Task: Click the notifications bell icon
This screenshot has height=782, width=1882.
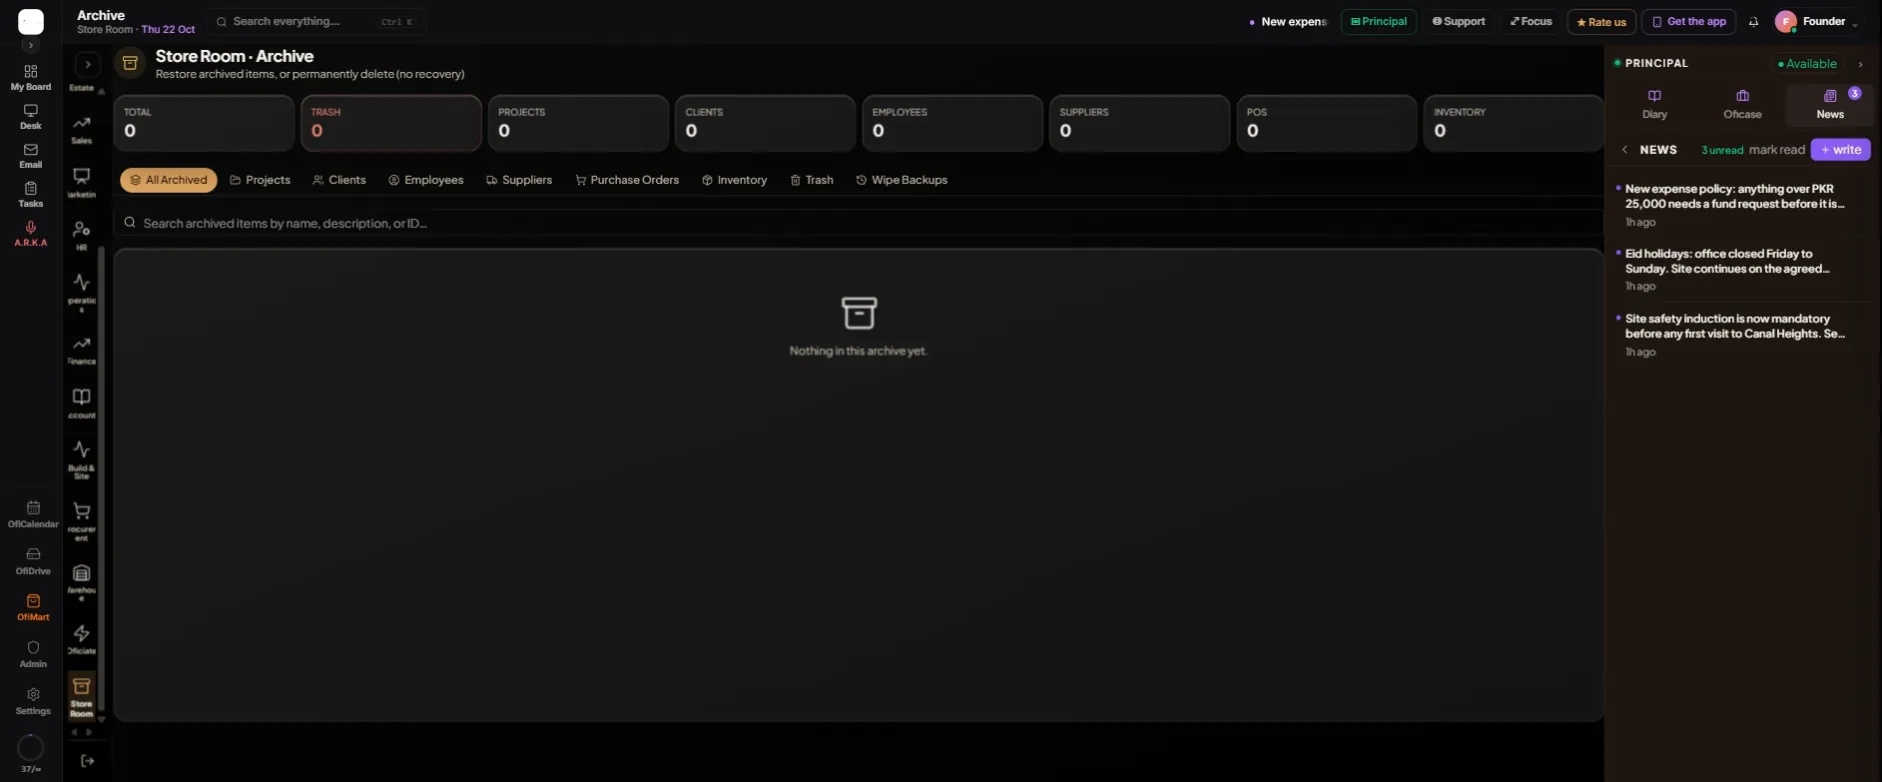Action: [x=1753, y=22]
